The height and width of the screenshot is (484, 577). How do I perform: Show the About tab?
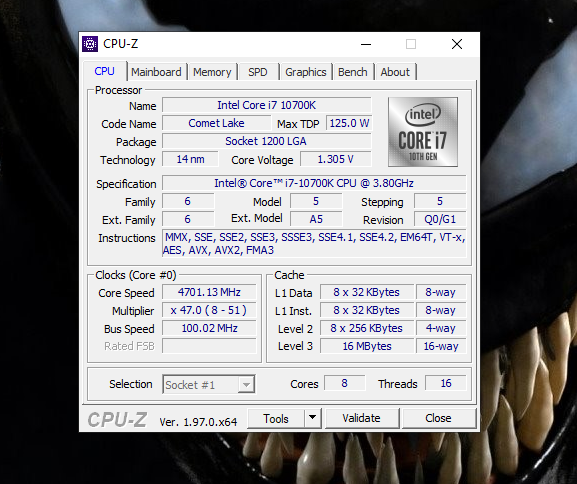[395, 72]
